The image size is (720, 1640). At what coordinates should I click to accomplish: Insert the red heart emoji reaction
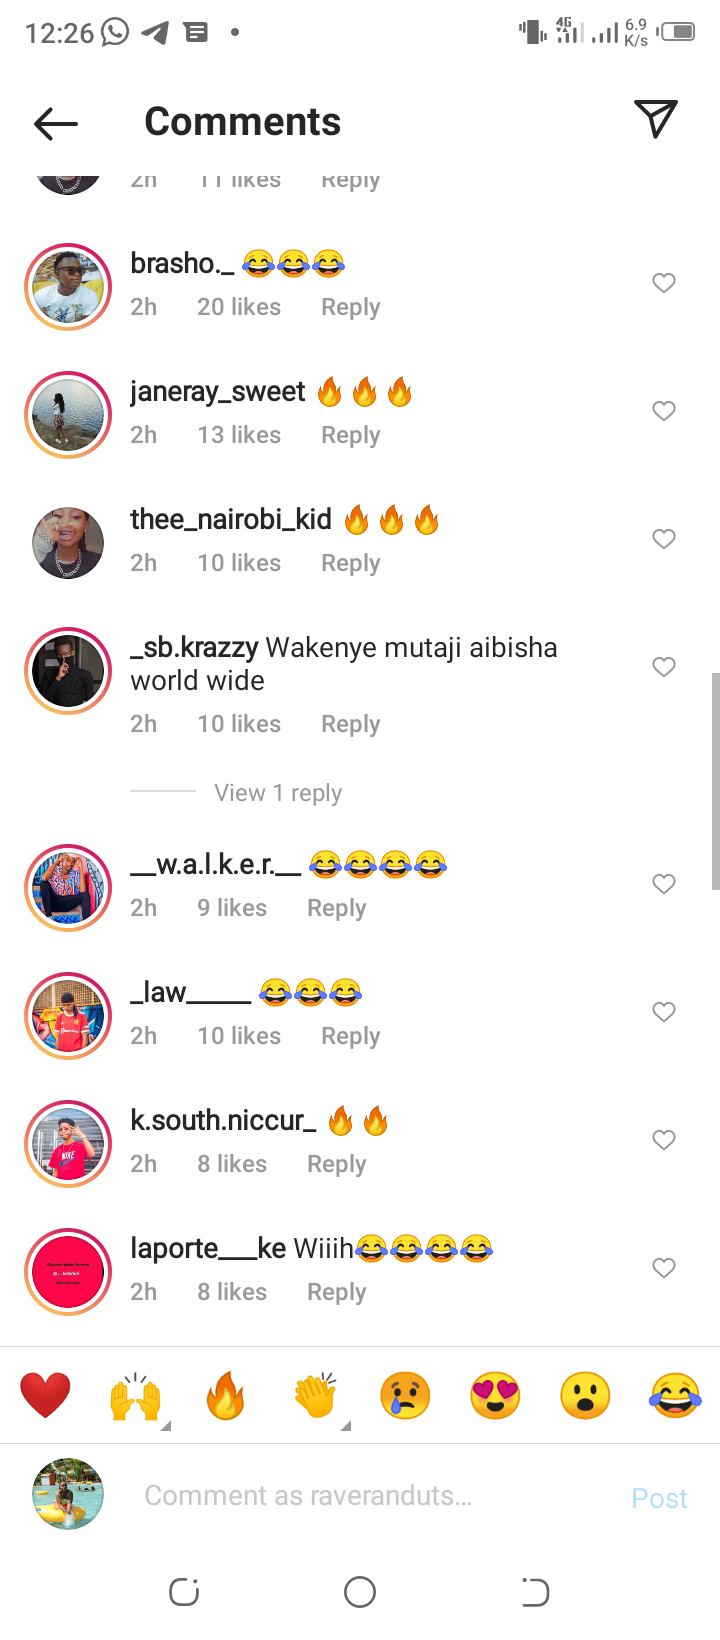pyautogui.click(x=45, y=1396)
